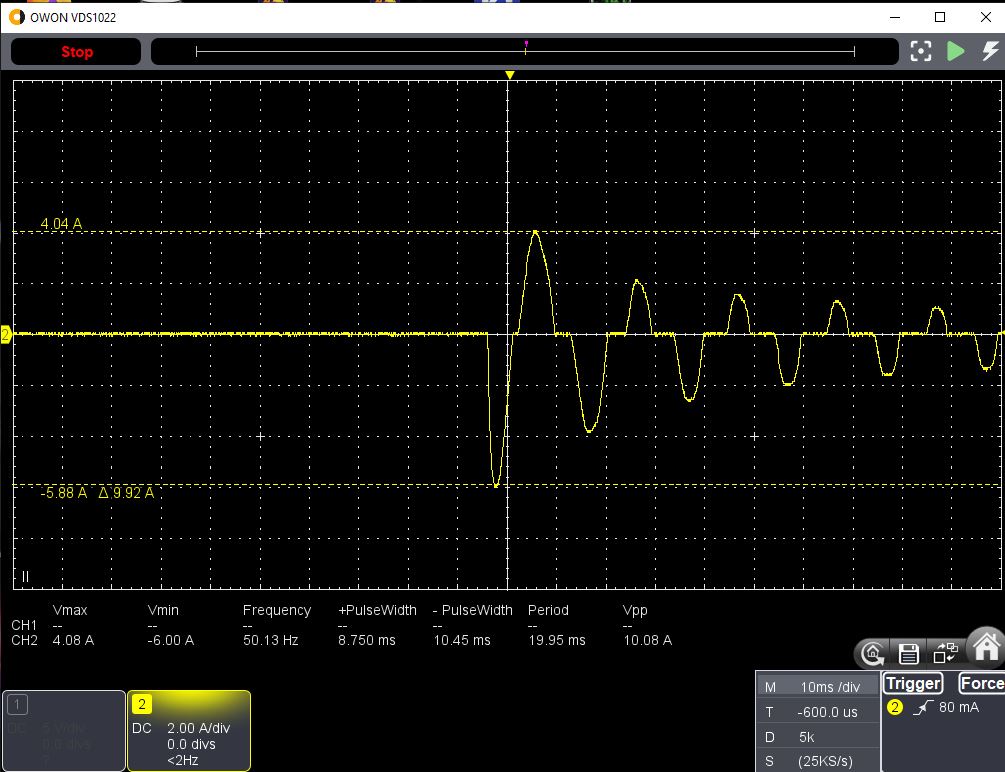The image size is (1005, 772).
Task: Click the autoset focus icon
Action: tap(920, 51)
